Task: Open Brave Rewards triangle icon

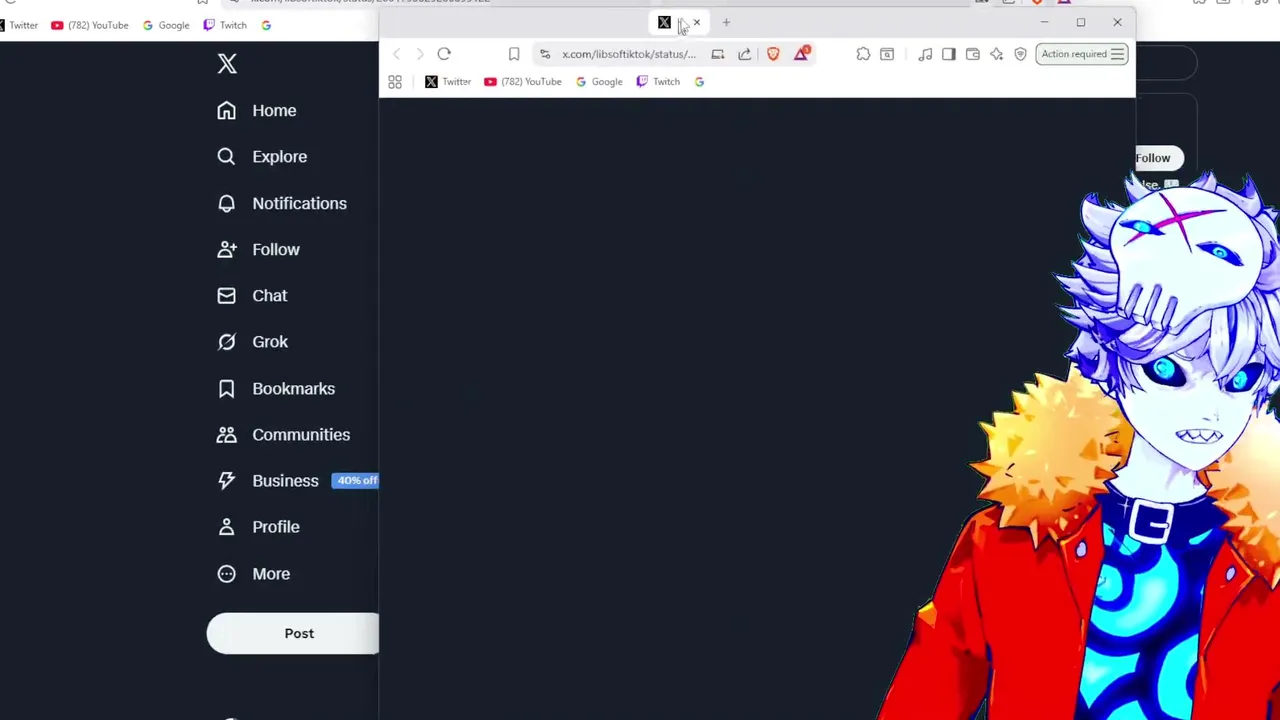Action: click(801, 53)
